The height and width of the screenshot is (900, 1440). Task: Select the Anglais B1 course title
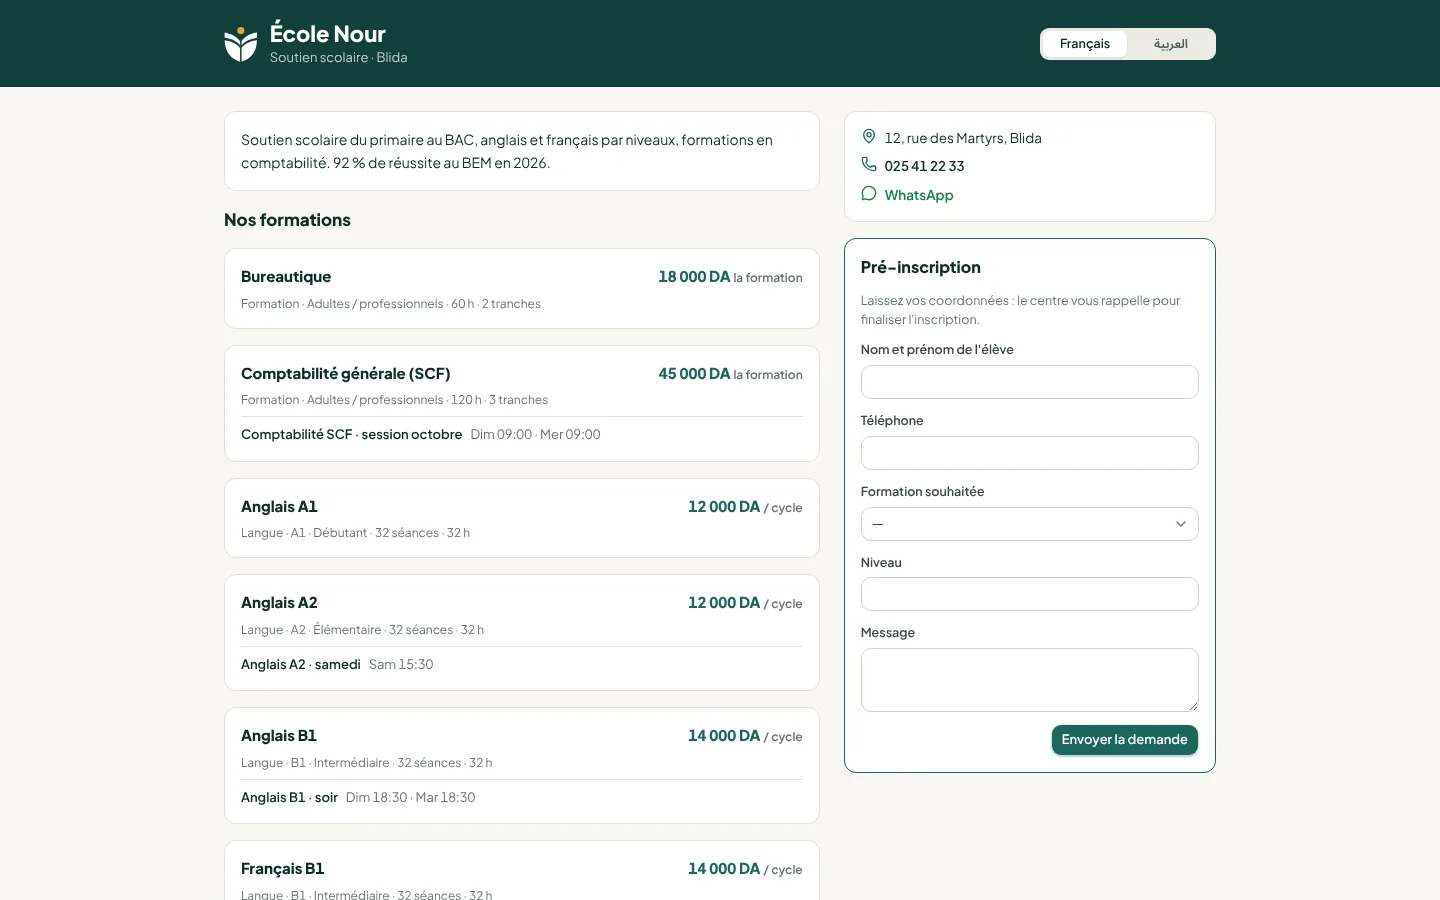click(279, 736)
